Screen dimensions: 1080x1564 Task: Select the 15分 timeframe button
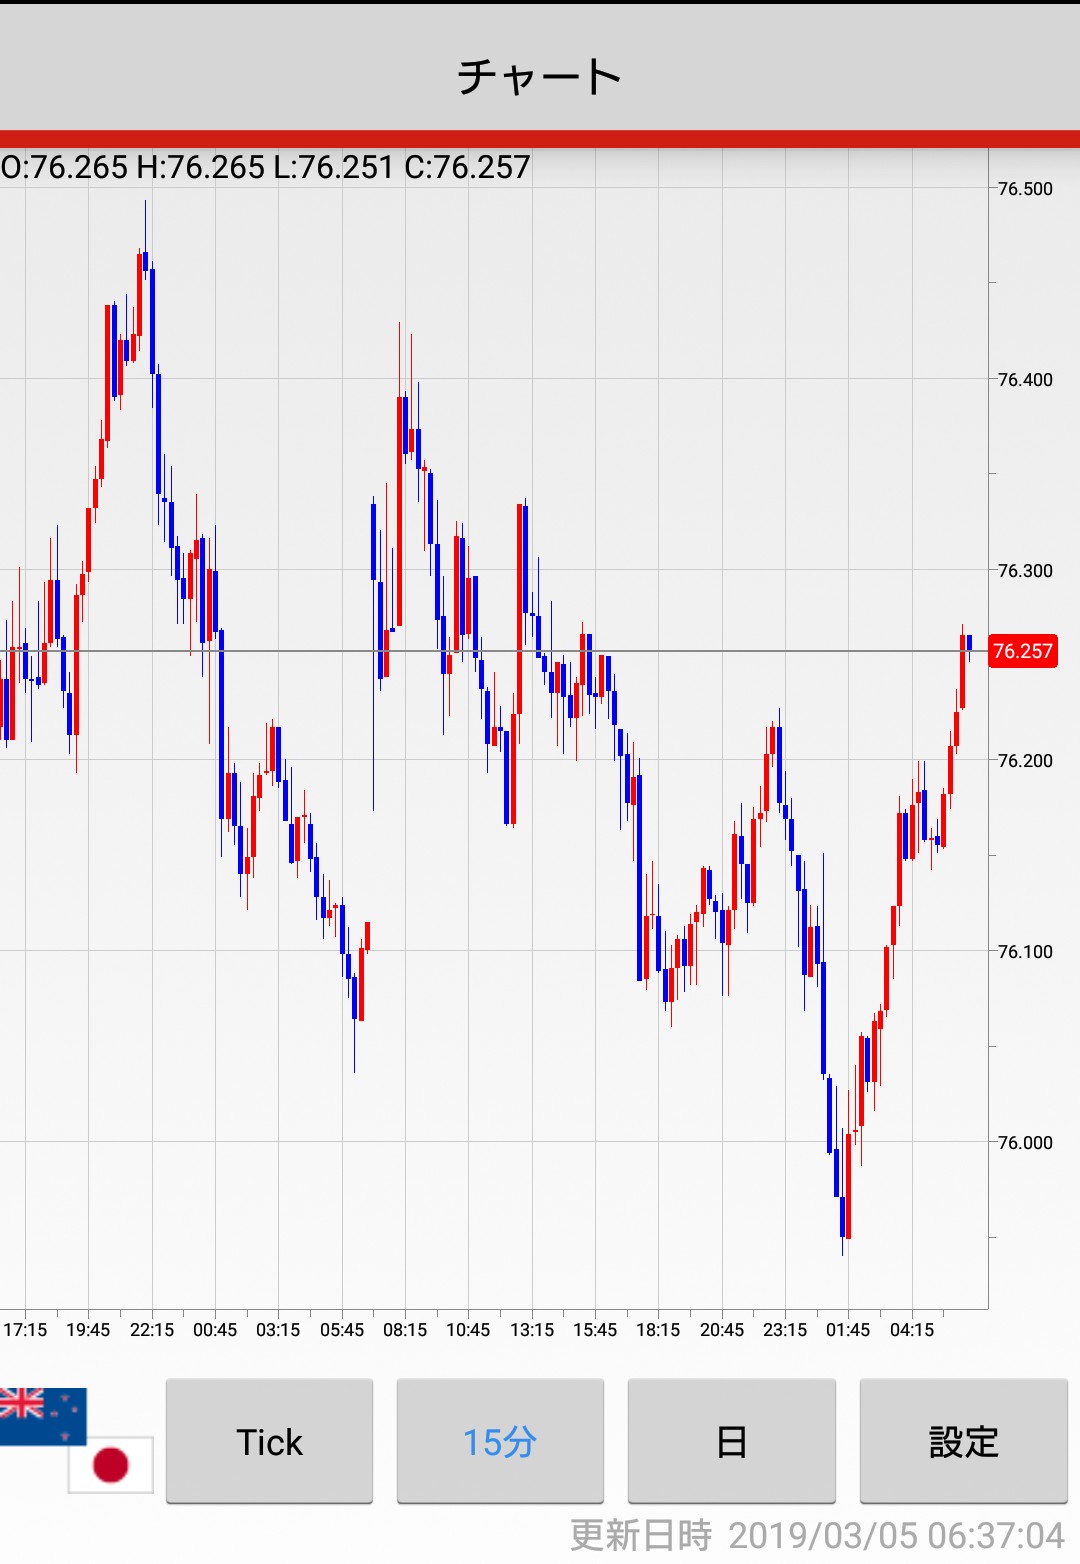(500, 1442)
